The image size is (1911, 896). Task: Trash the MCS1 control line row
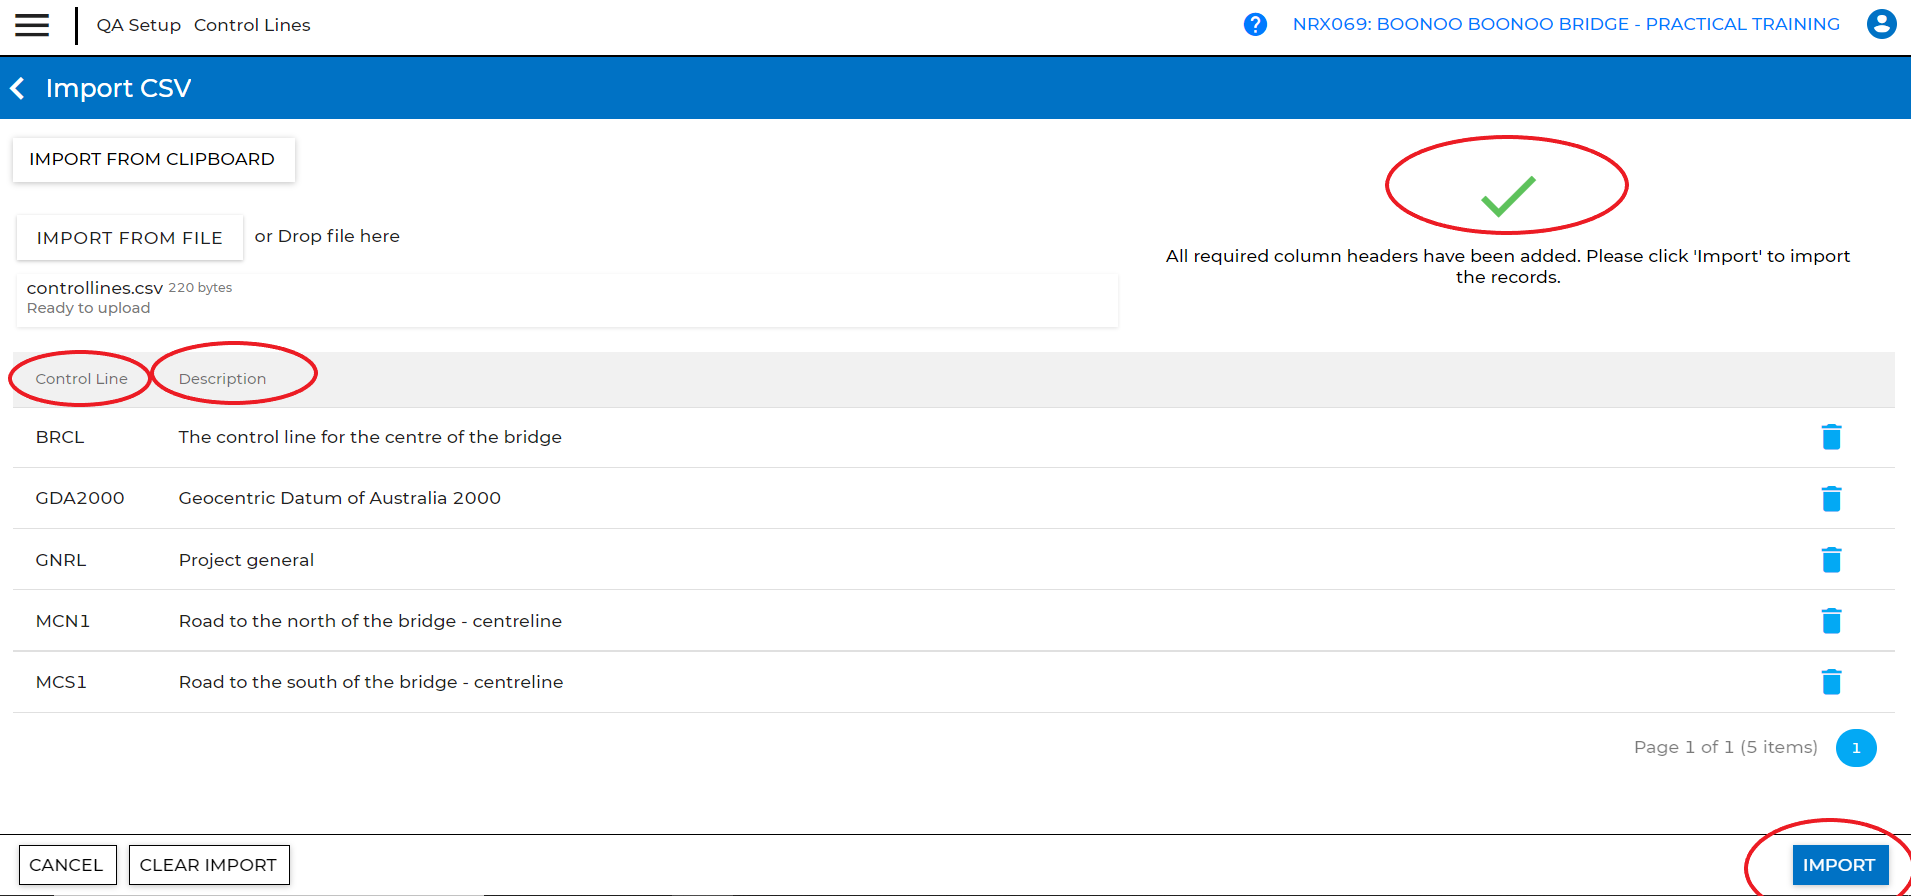tap(1831, 682)
